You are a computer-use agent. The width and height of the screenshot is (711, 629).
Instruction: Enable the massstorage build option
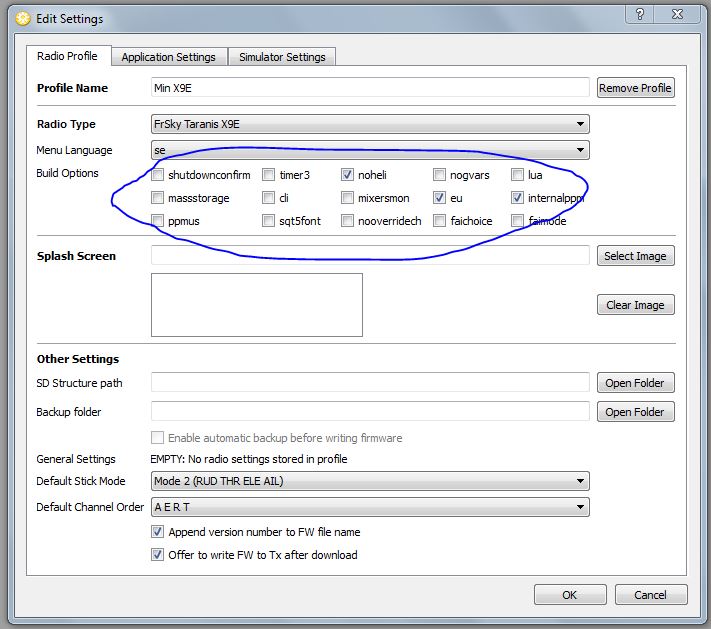click(158, 198)
